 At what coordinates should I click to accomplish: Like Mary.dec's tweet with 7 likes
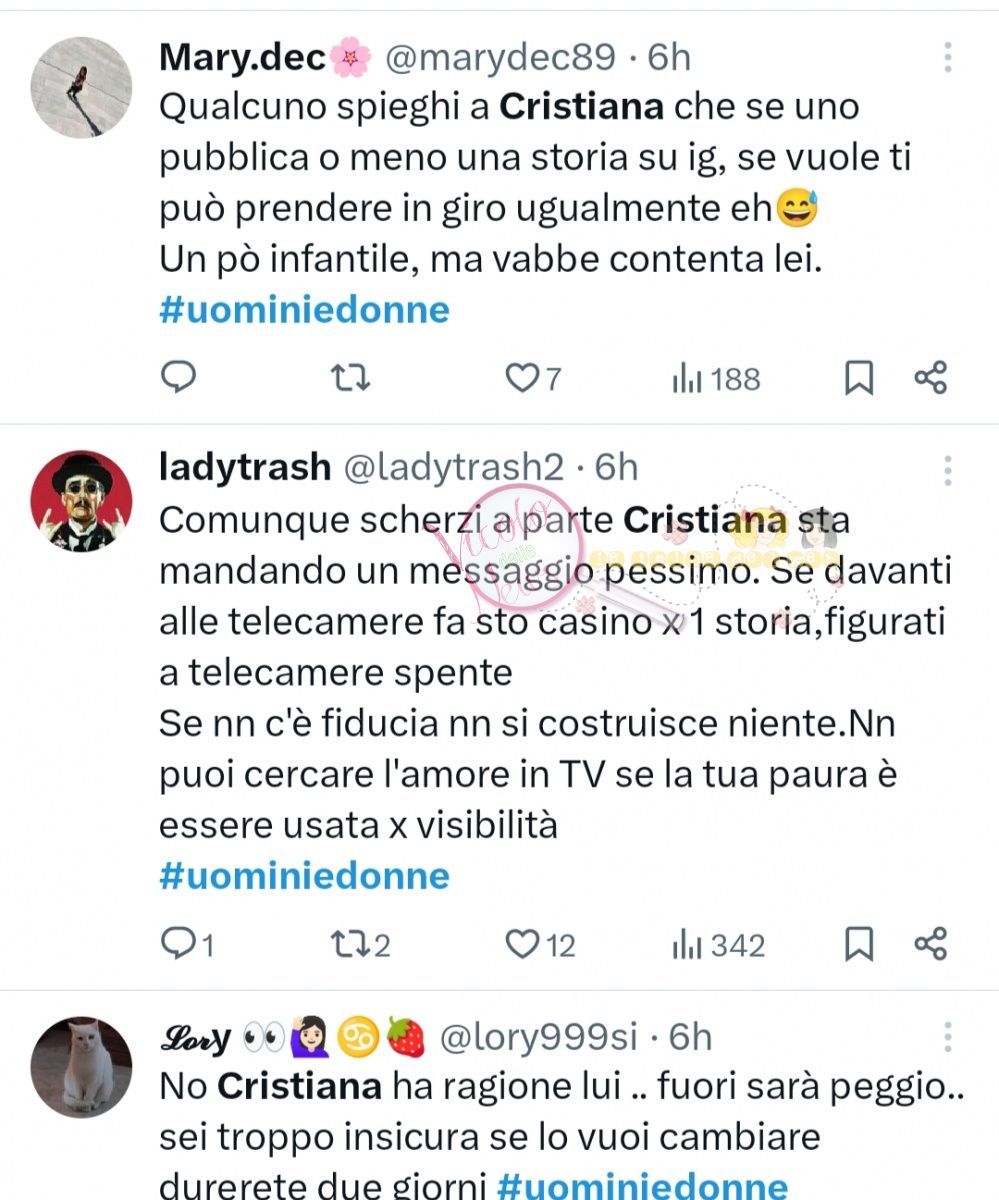(533, 379)
